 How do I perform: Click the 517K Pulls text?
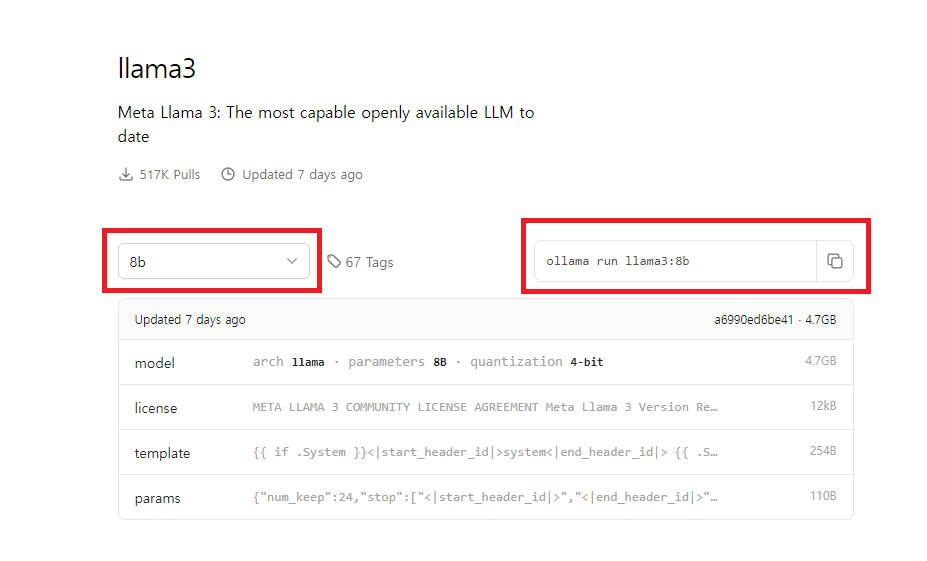(170, 174)
